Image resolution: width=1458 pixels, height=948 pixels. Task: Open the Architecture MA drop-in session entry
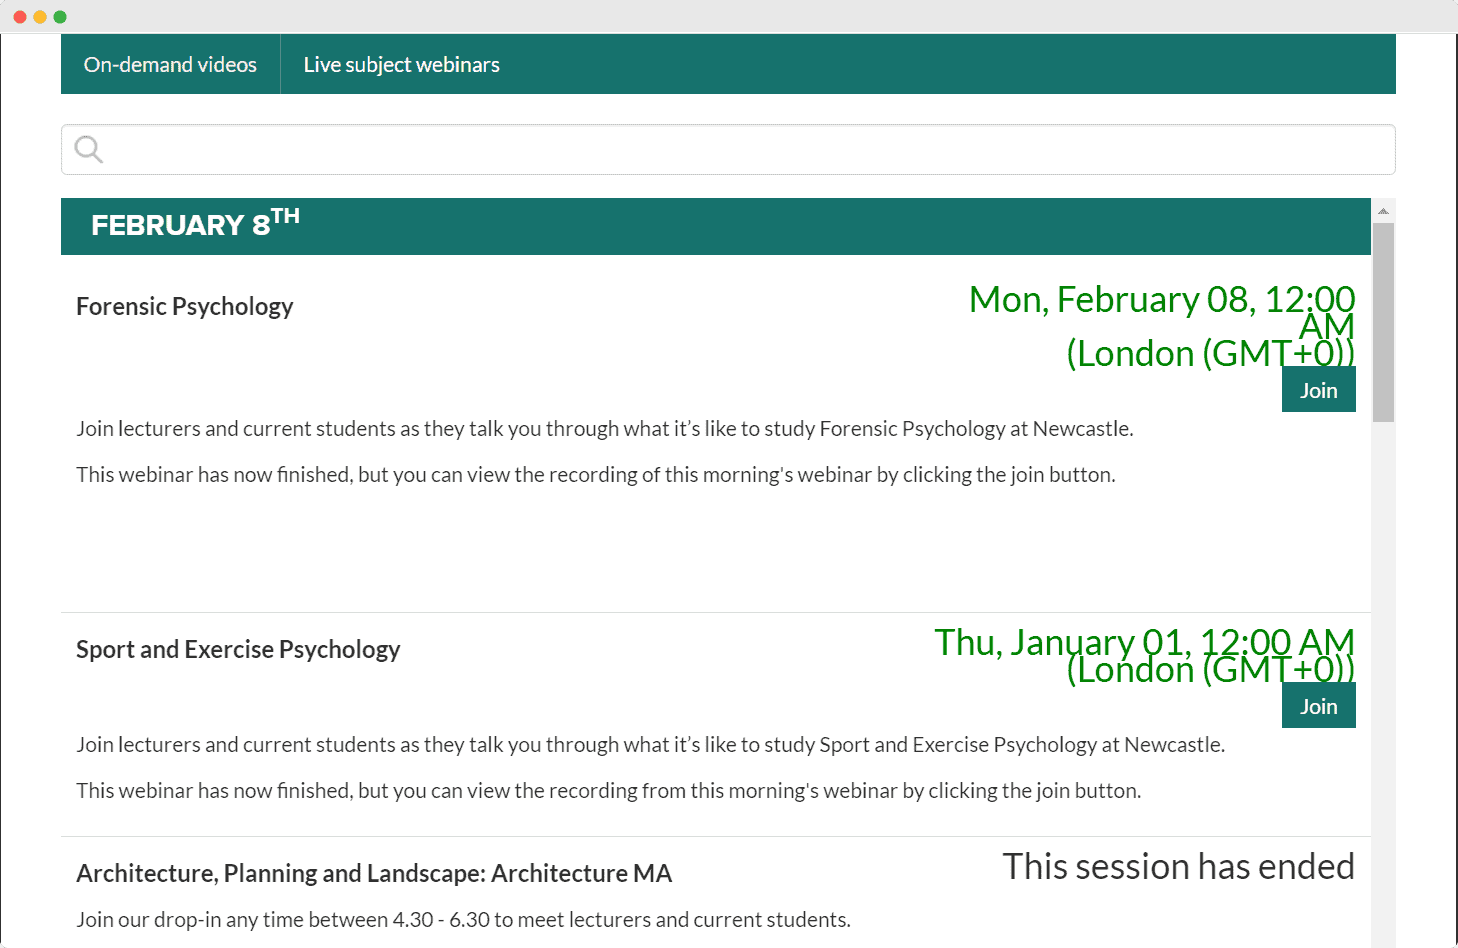[x=373, y=873]
